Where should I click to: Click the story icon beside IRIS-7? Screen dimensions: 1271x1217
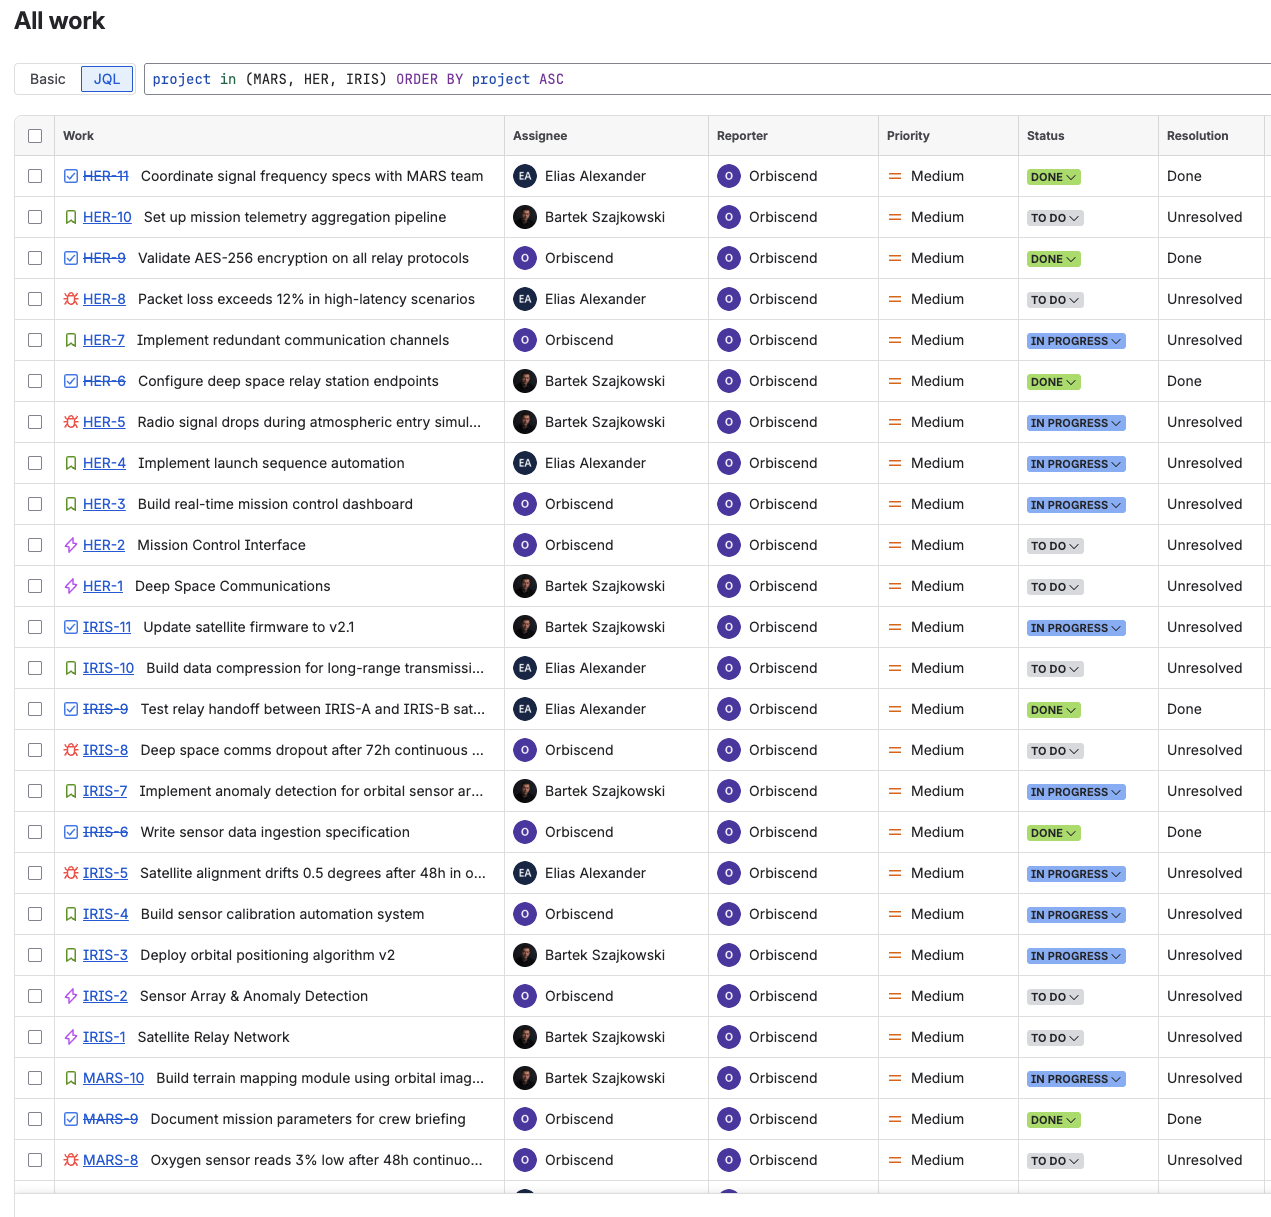point(71,791)
